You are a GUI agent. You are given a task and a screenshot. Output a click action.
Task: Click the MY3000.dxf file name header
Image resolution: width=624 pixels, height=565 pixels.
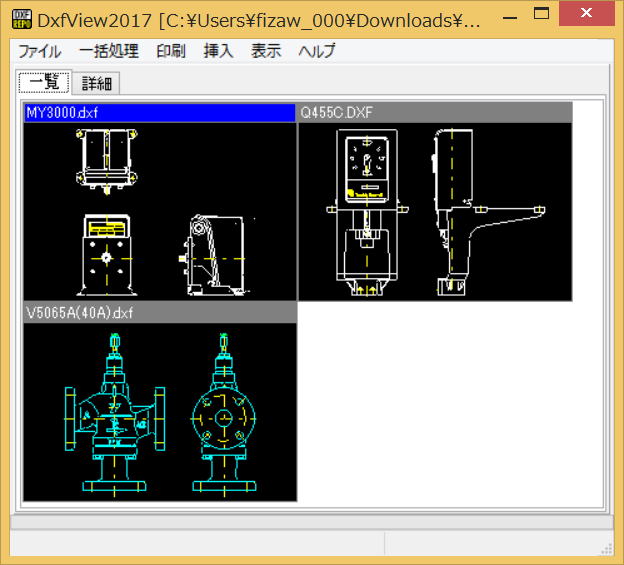[x=160, y=113]
